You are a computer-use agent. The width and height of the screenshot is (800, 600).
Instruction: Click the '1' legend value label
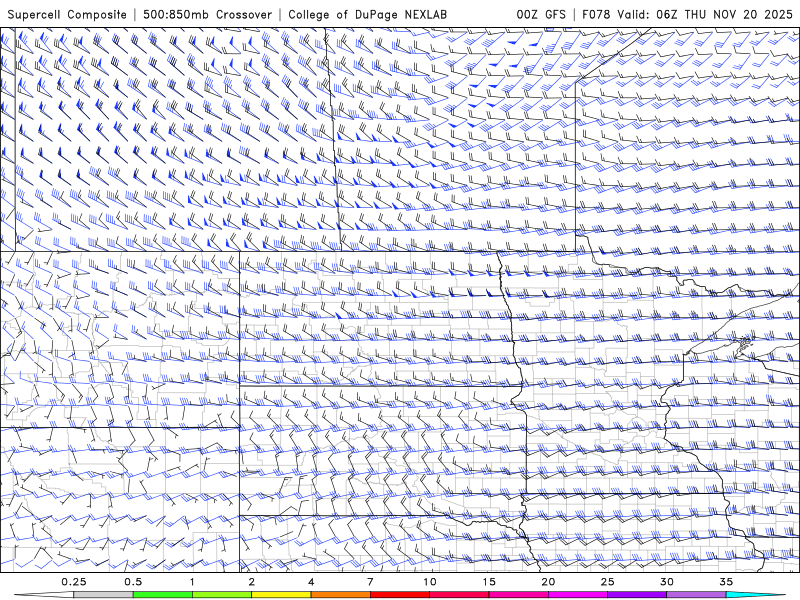coord(192,582)
